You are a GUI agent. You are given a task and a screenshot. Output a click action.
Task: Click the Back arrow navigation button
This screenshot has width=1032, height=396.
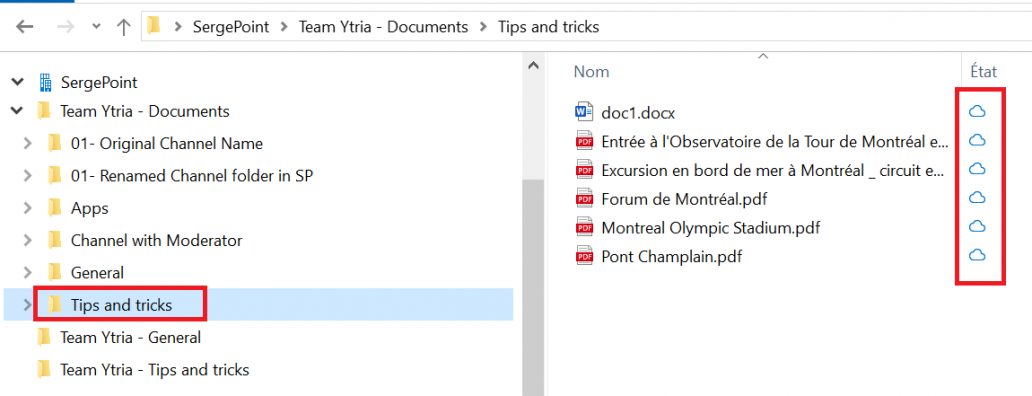pos(24,27)
